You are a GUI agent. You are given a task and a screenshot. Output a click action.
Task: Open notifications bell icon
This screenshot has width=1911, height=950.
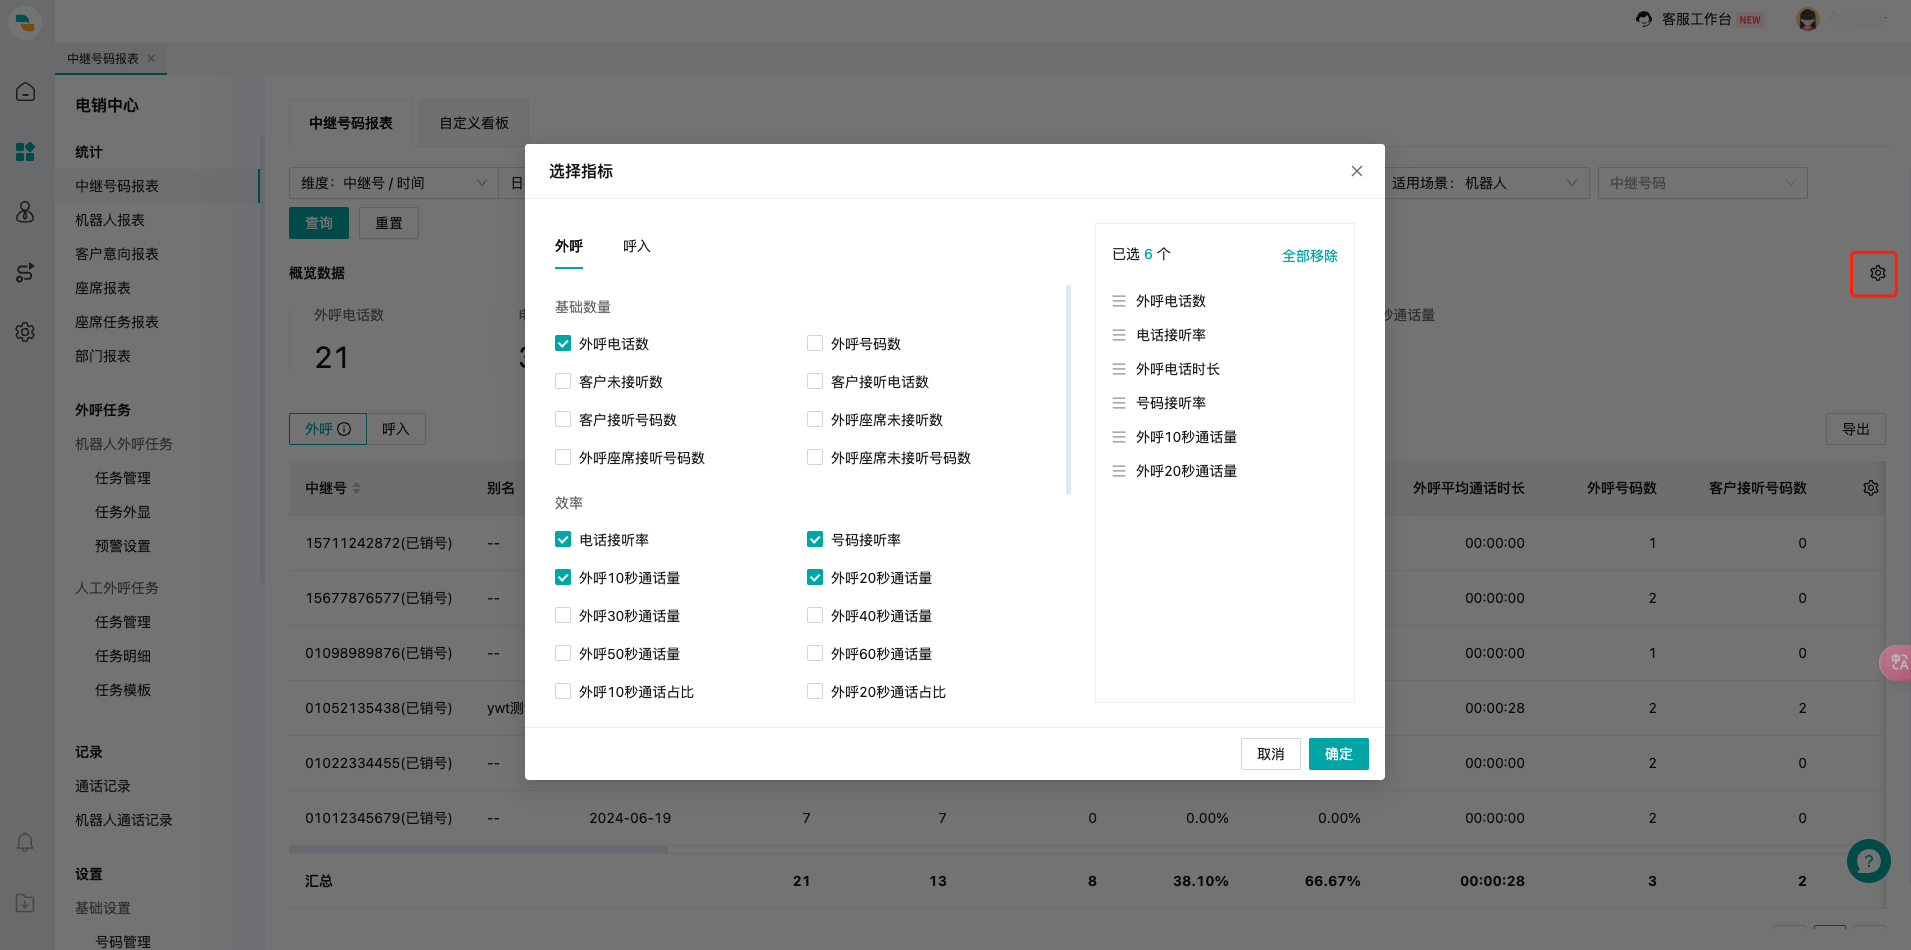(x=26, y=842)
